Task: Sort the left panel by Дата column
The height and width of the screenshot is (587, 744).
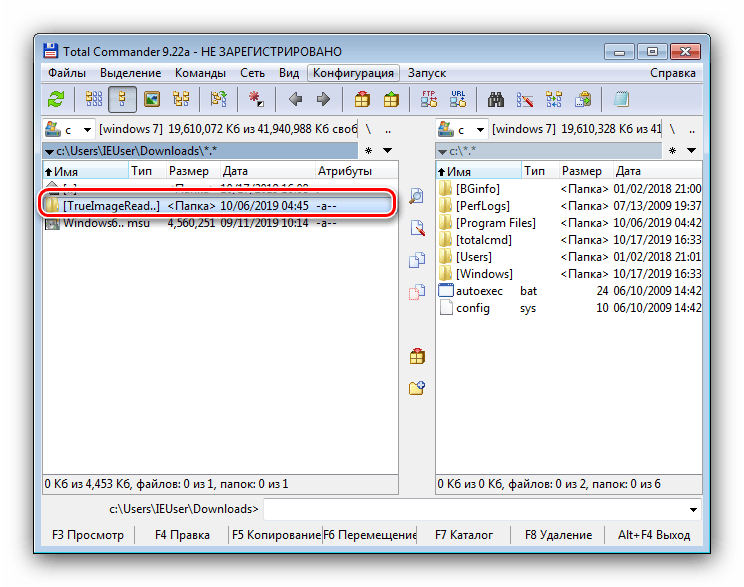Action: [268, 171]
